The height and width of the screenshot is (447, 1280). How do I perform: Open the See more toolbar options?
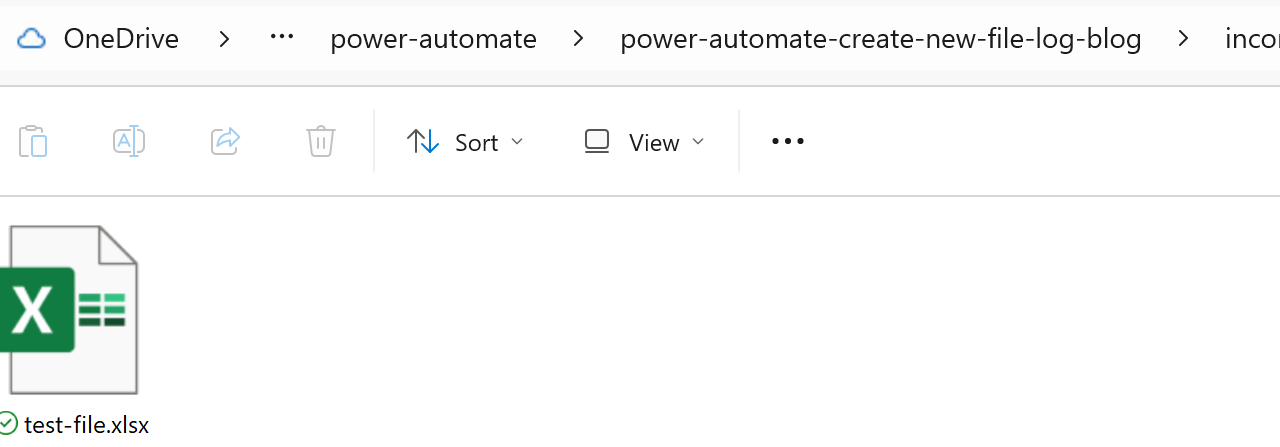tap(788, 142)
